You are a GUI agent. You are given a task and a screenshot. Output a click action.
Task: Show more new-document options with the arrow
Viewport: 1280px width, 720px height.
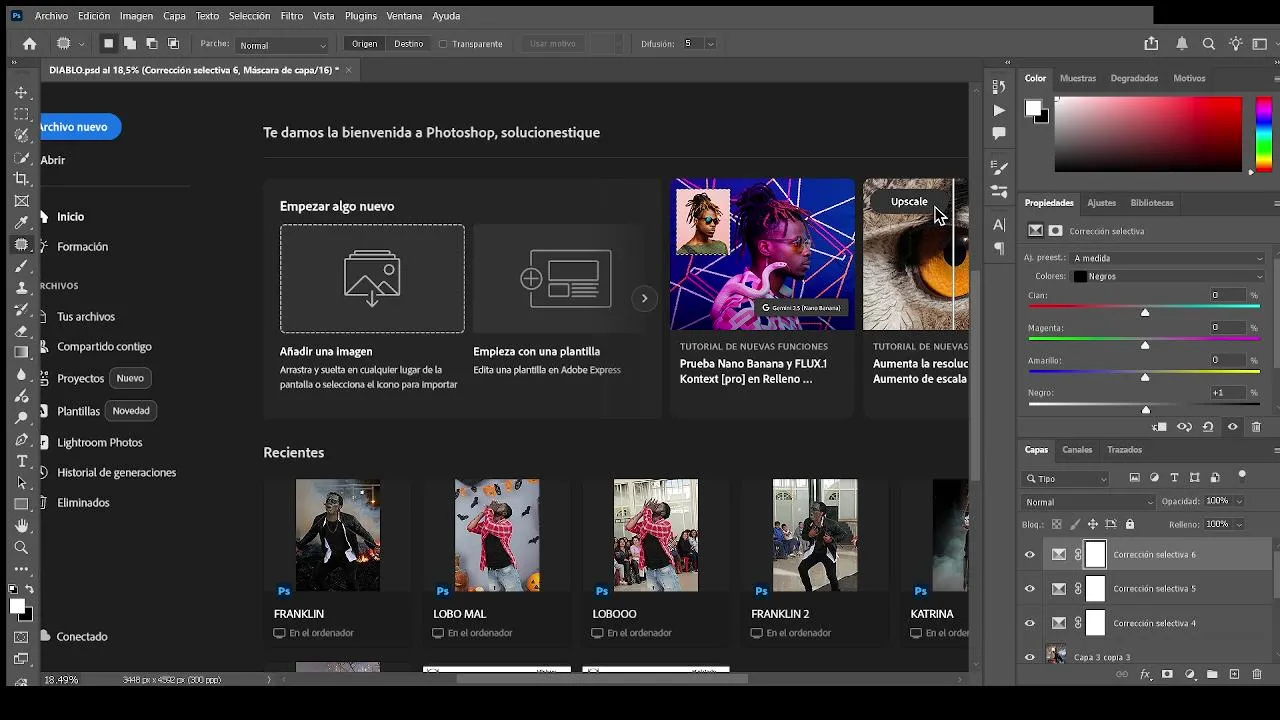[644, 298]
